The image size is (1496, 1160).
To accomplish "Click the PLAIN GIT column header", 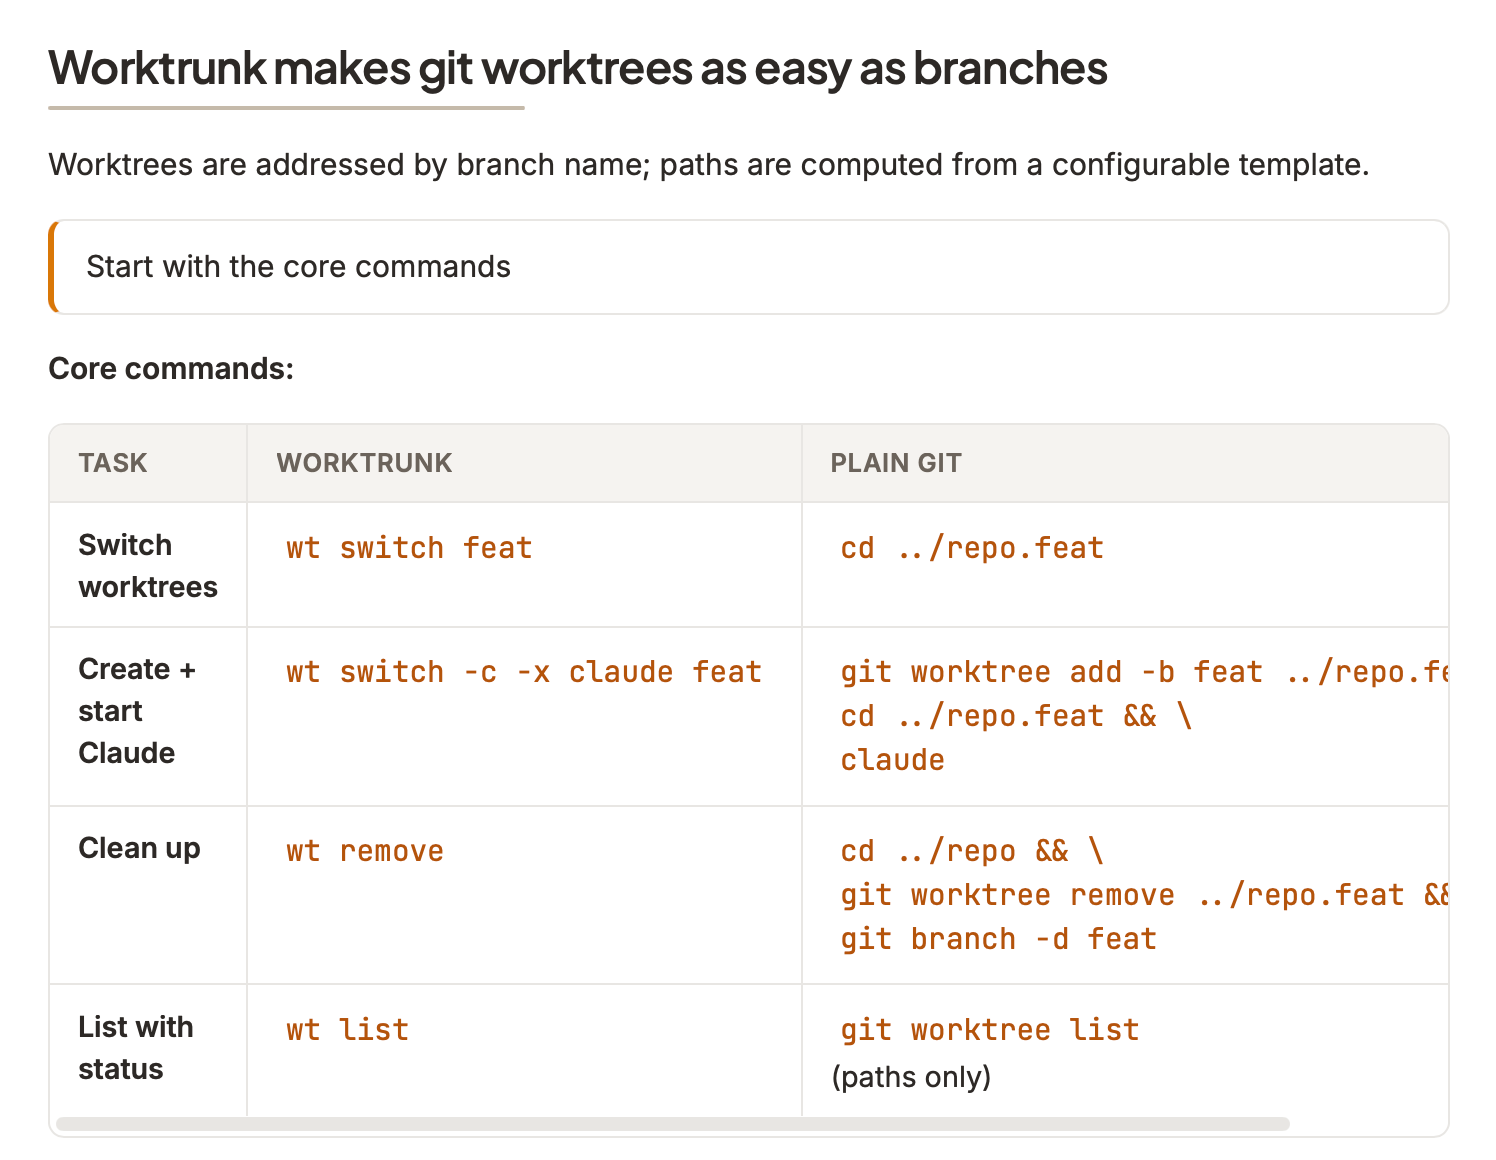I will (895, 463).
